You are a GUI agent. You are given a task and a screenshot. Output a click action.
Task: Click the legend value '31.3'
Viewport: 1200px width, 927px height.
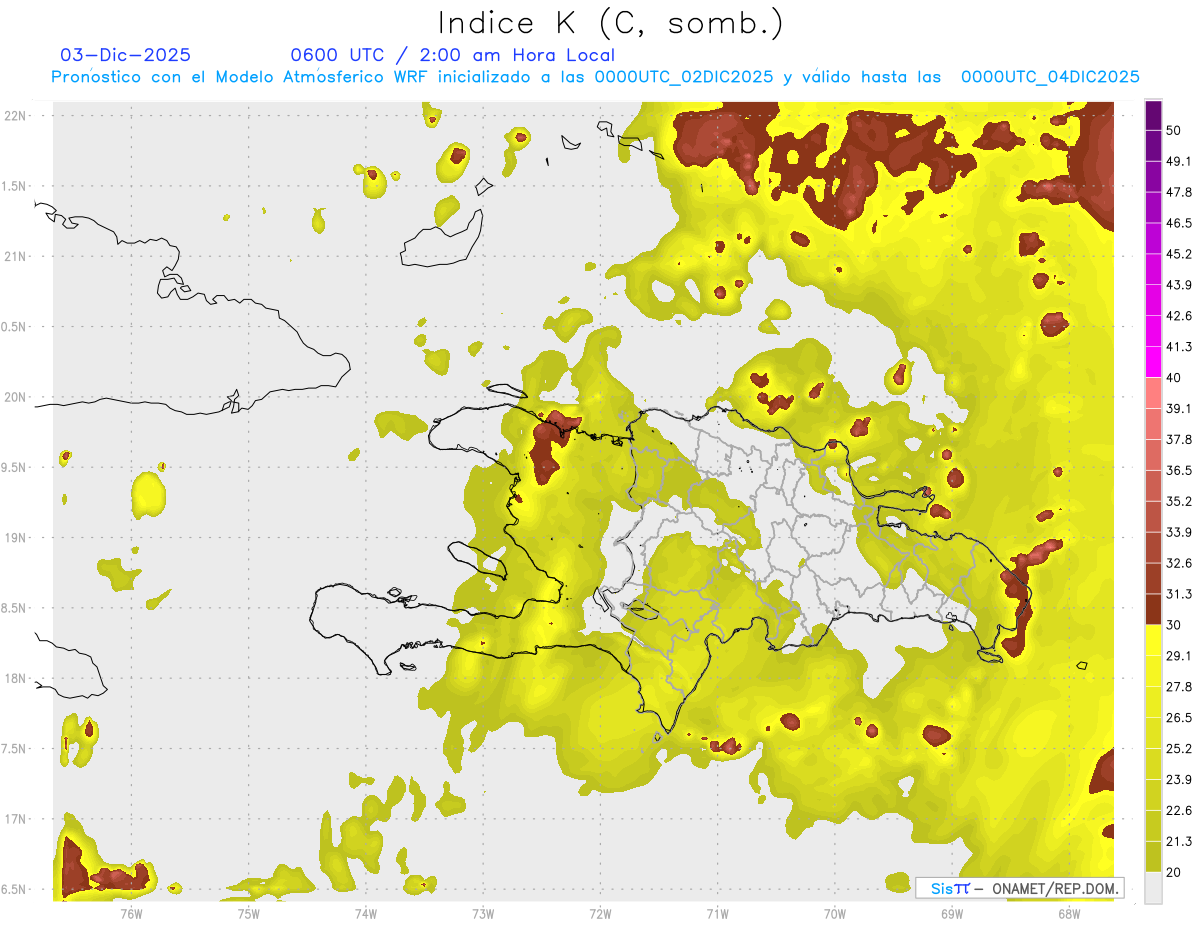tap(1179, 594)
